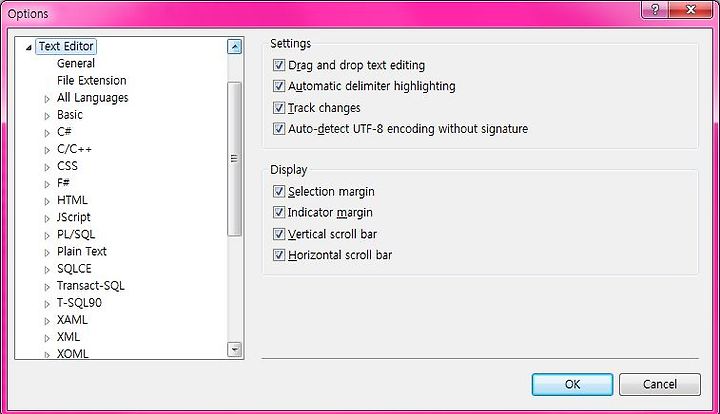The image size is (720, 414).
Task: Expand the JScript node arrow
Action: tap(47, 218)
